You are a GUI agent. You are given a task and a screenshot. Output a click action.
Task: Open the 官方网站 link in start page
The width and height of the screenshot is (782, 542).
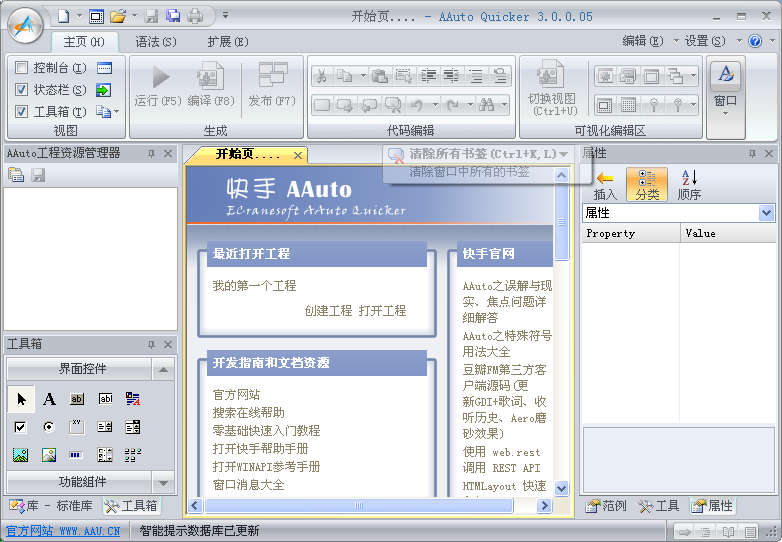(x=236, y=394)
